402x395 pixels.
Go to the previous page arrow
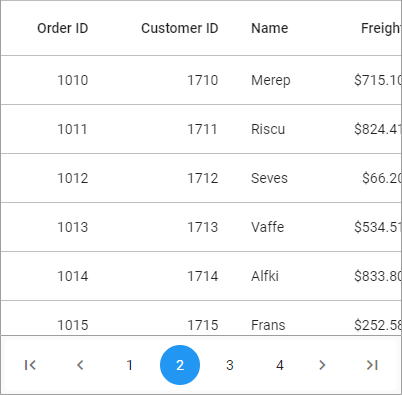(80, 365)
